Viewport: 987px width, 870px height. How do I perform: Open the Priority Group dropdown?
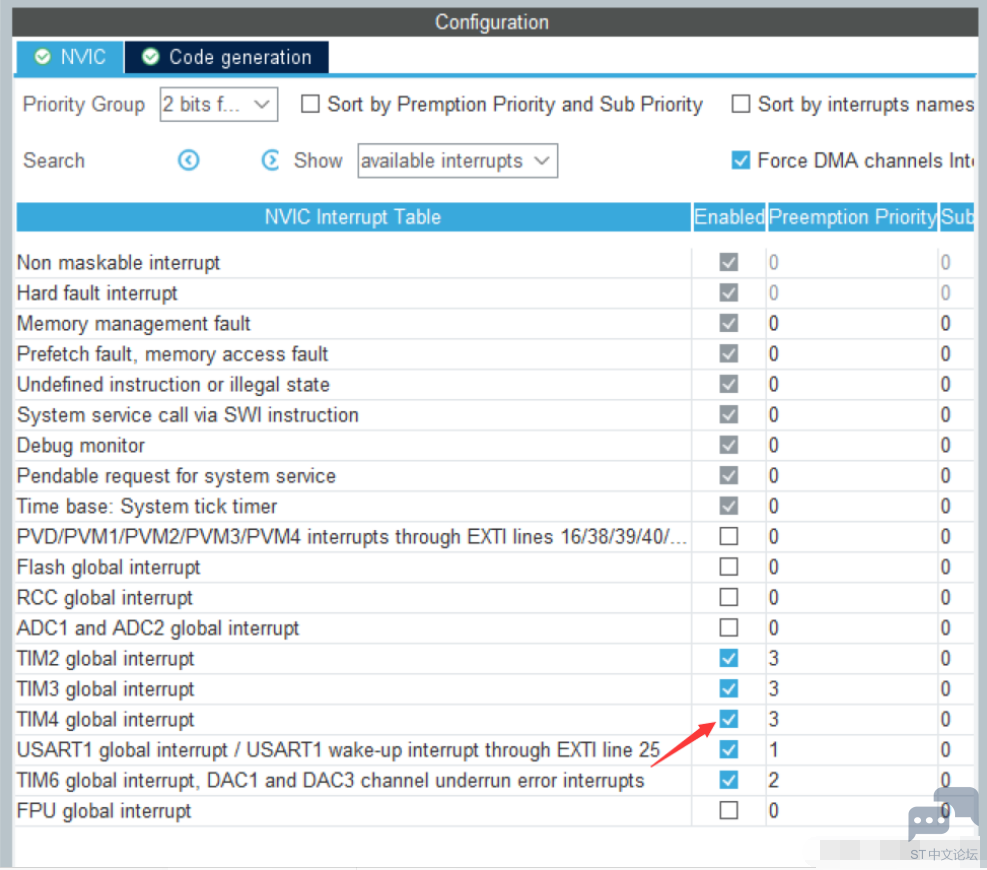point(218,104)
